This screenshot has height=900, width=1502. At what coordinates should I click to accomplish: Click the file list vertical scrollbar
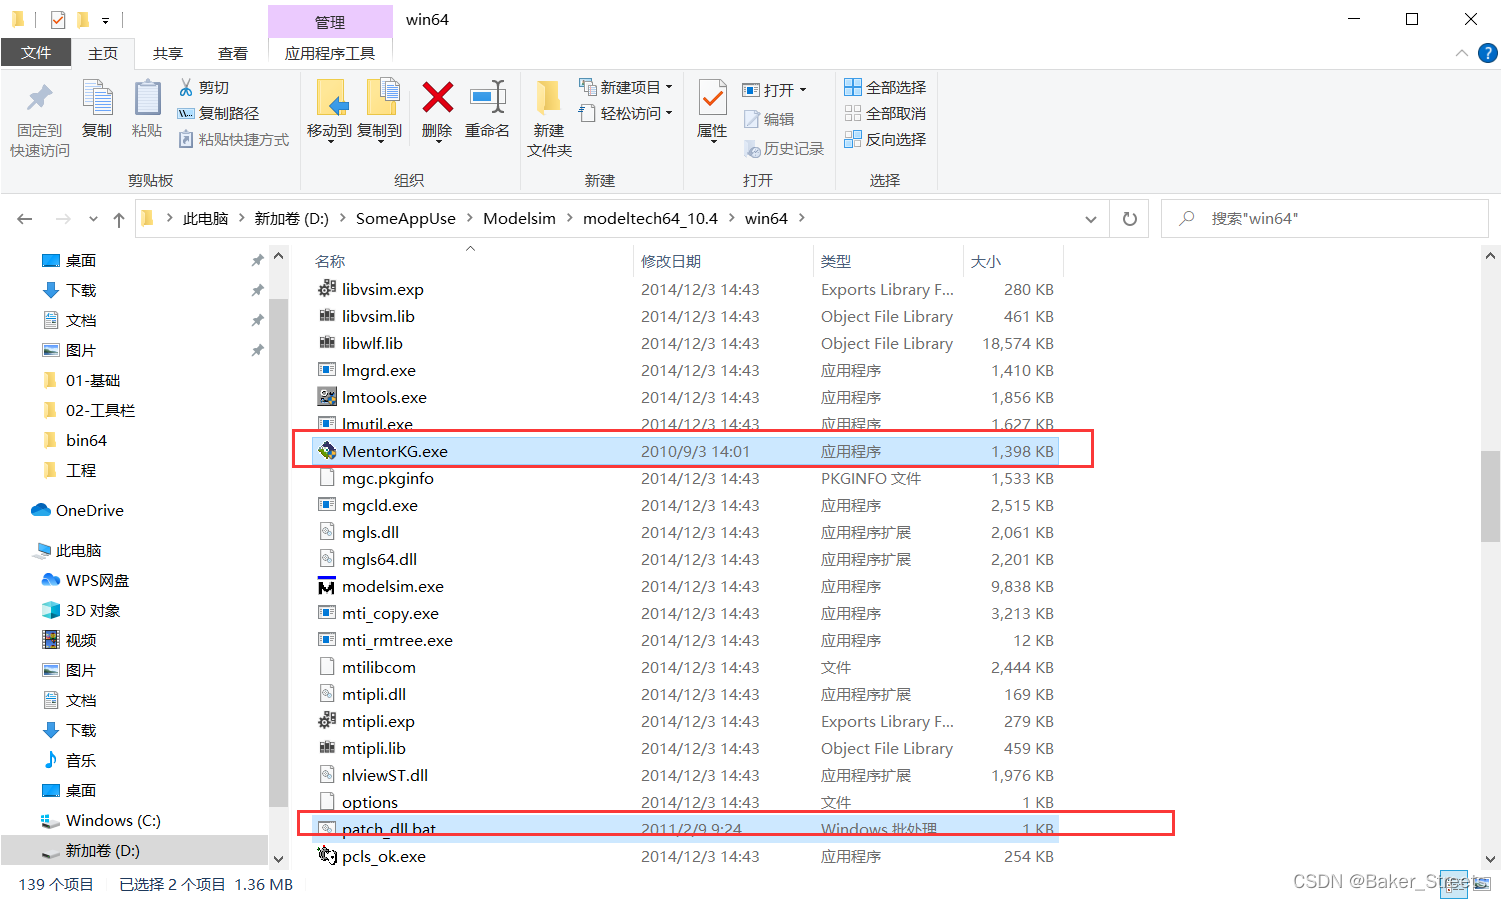coord(1491,496)
